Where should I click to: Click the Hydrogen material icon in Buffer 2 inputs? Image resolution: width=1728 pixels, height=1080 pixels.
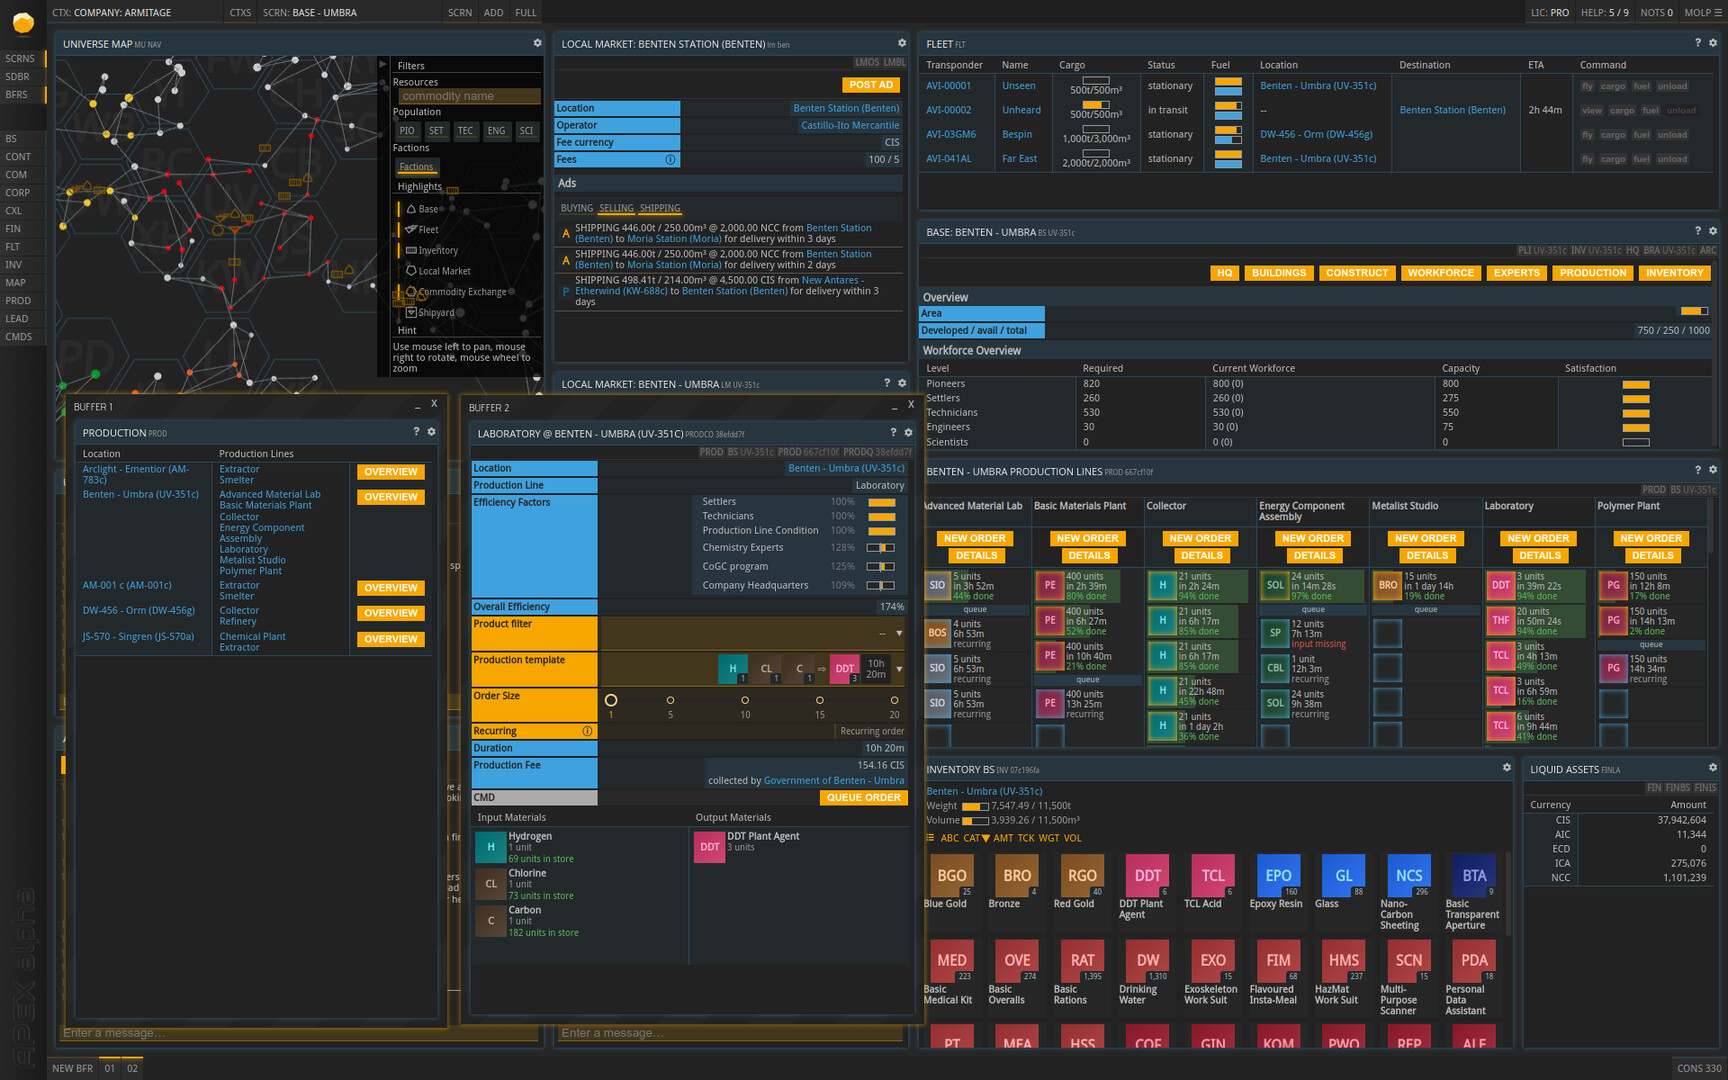(490, 847)
